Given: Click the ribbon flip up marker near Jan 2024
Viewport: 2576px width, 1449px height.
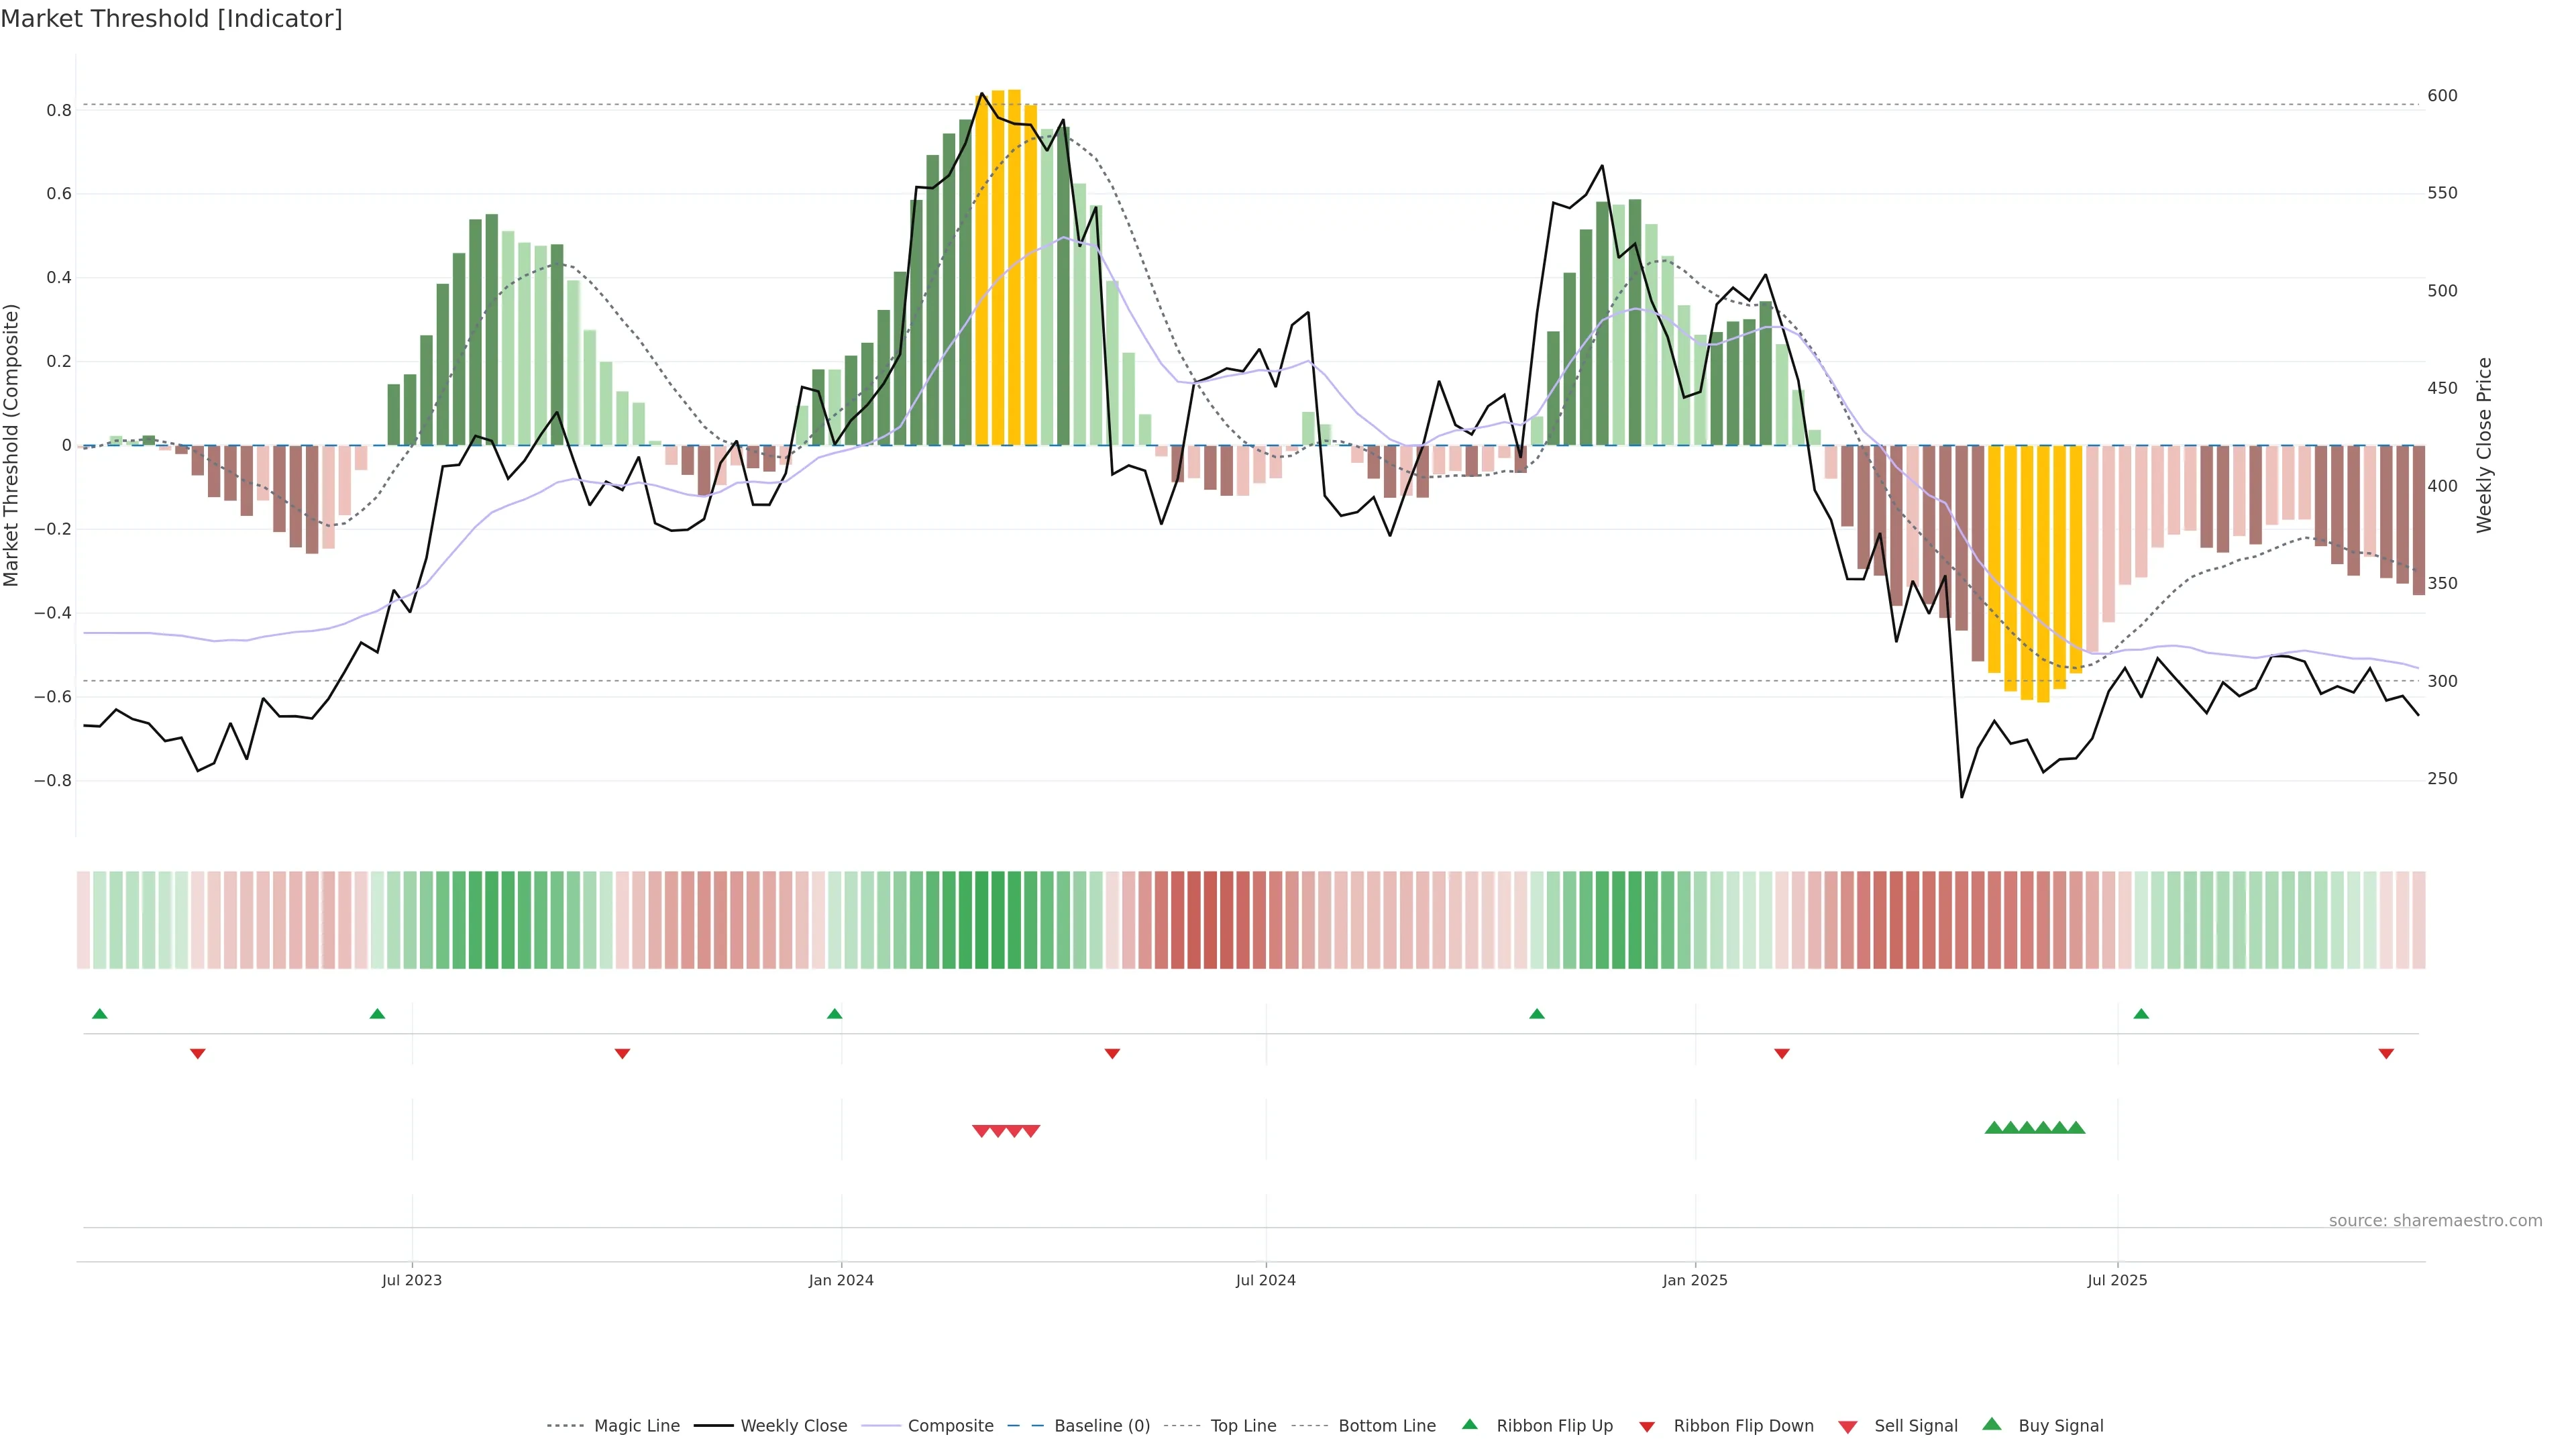Looking at the screenshot, I should pos(835,1014).
